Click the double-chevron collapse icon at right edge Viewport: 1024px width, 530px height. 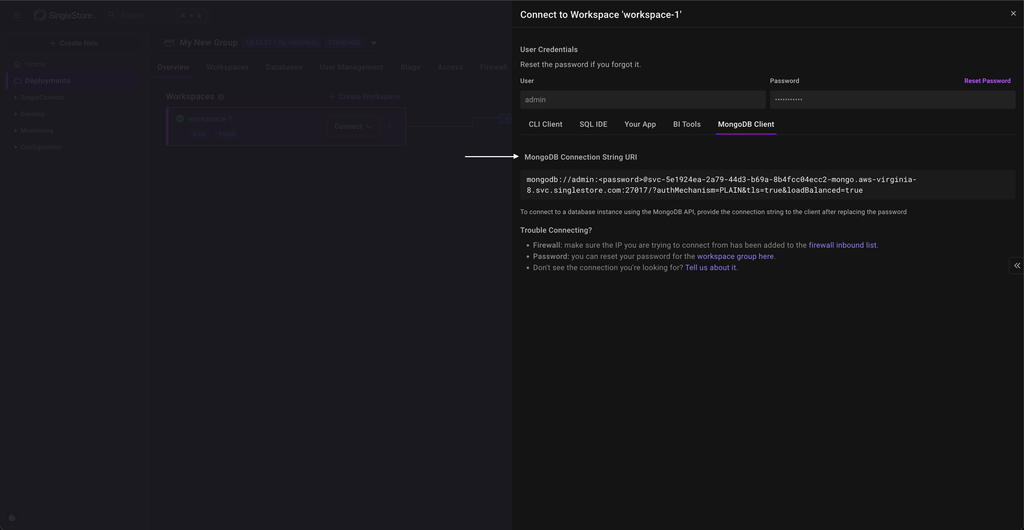(x=1017, y=265)
